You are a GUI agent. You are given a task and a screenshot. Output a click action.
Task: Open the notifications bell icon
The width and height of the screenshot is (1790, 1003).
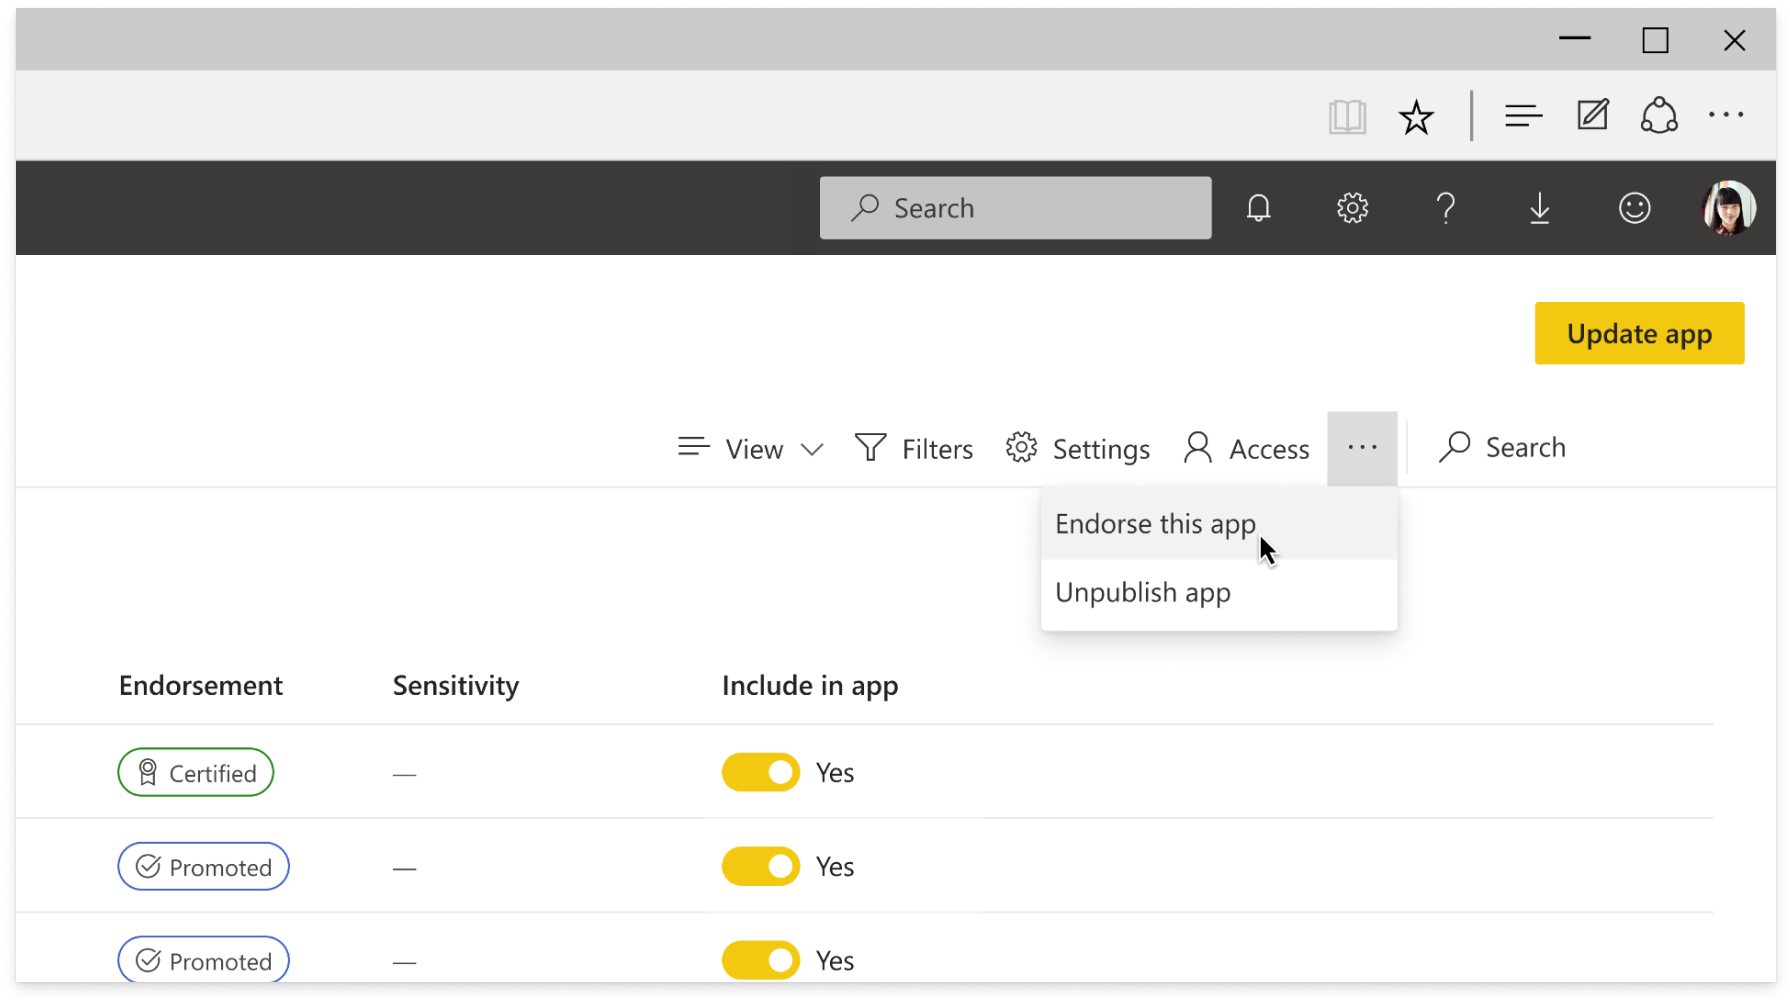point(1258,208)
